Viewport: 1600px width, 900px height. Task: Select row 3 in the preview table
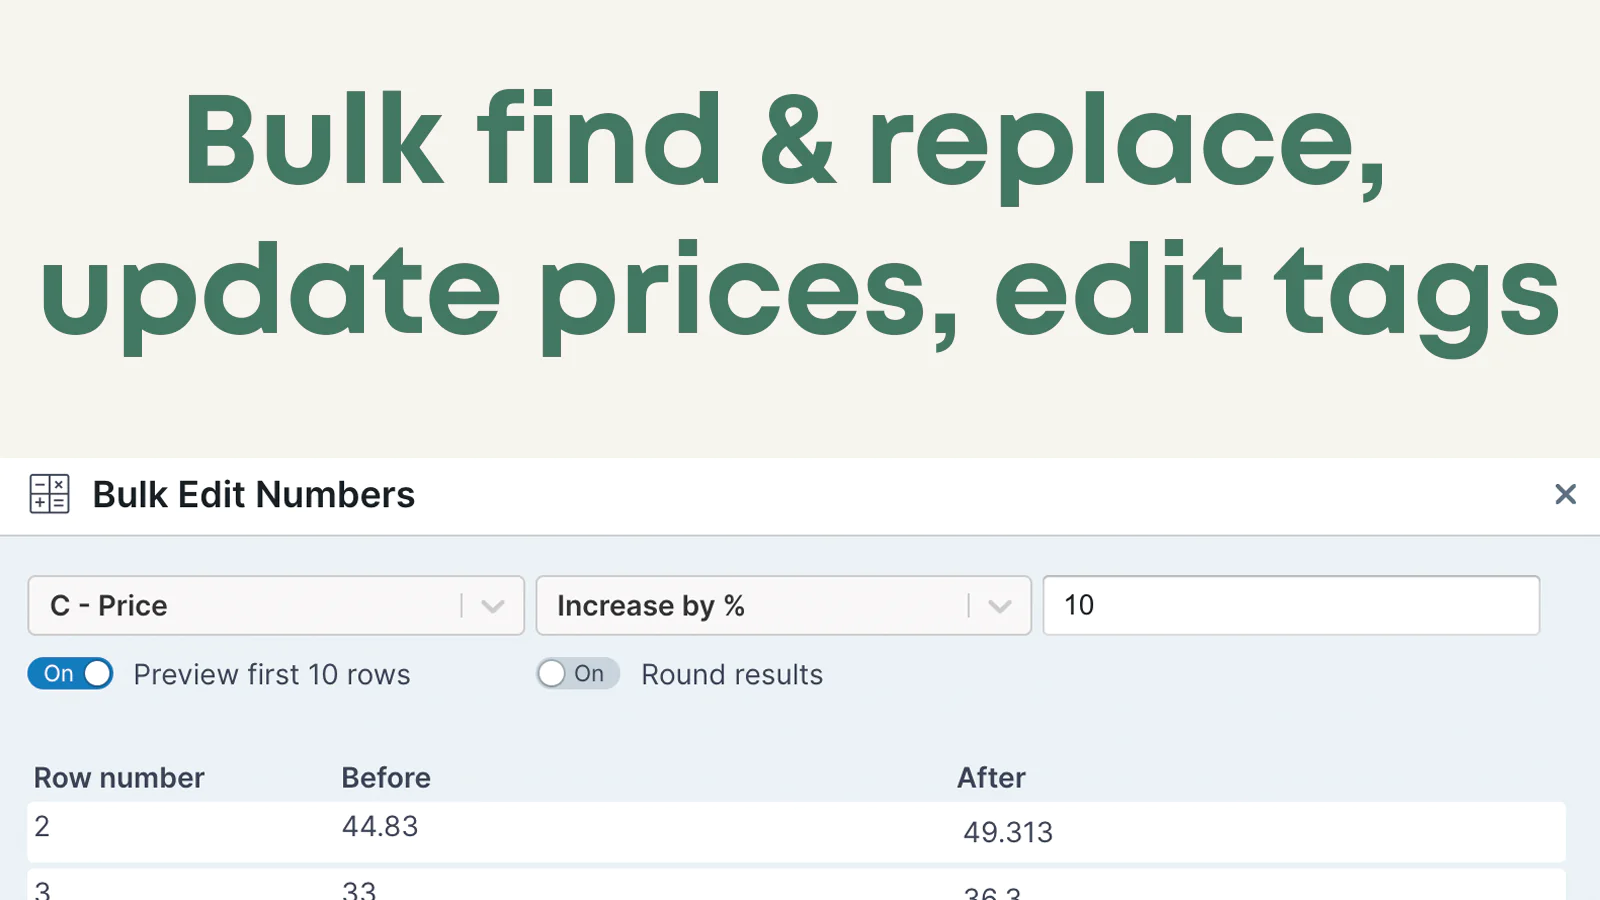(x=796, y=885)
